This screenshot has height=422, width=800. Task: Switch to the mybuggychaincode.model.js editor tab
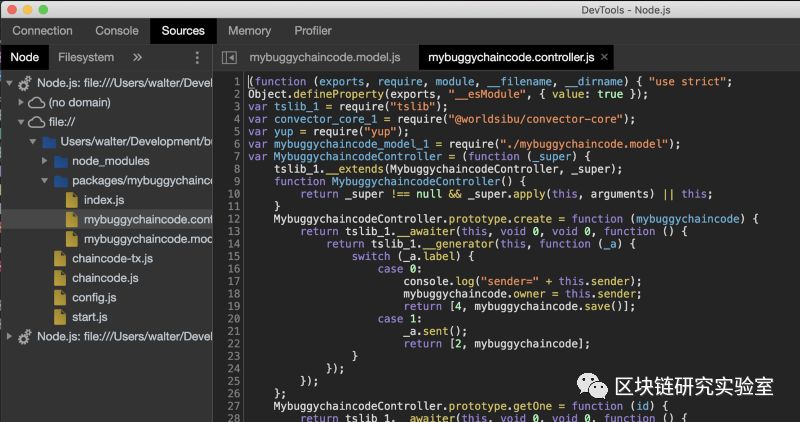pos(324,58)
